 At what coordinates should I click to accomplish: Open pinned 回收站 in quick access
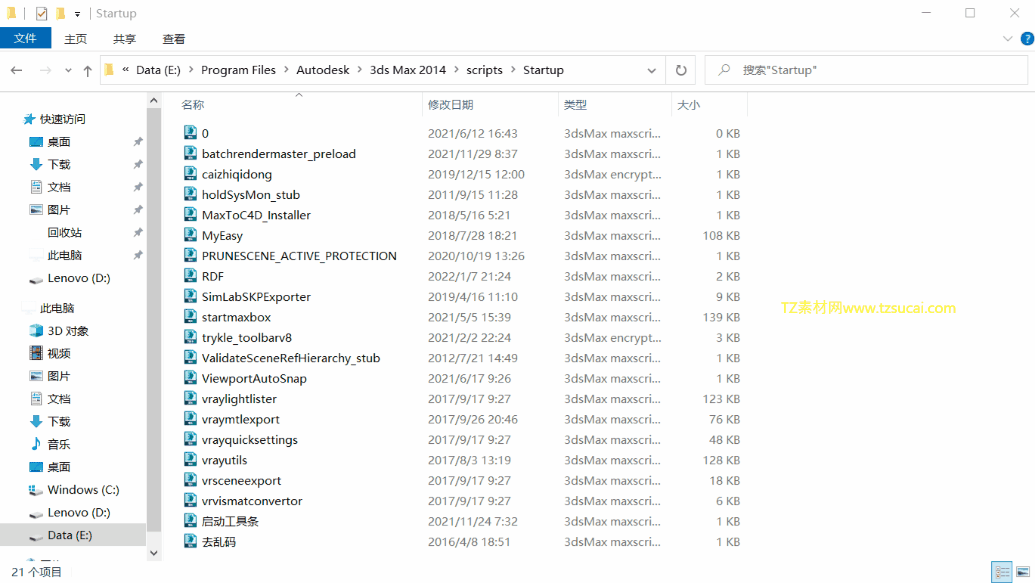tap(65, 232)
